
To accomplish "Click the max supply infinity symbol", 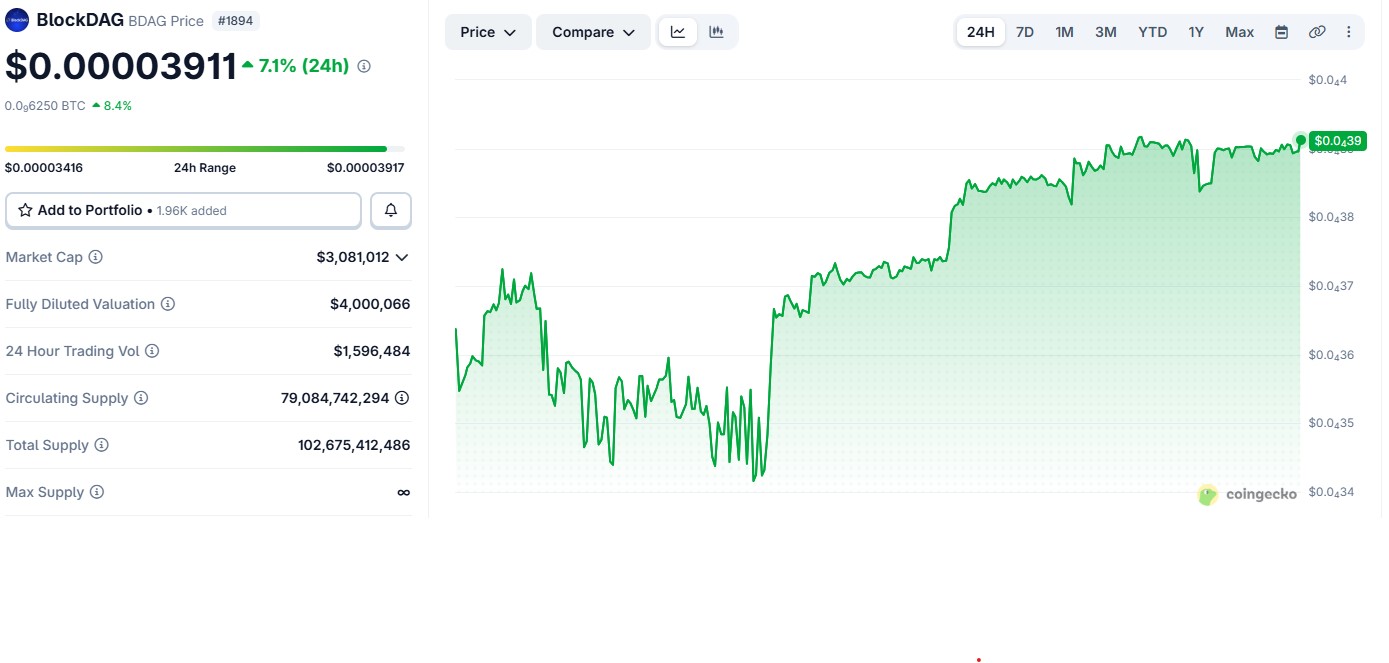I will 404,492.
